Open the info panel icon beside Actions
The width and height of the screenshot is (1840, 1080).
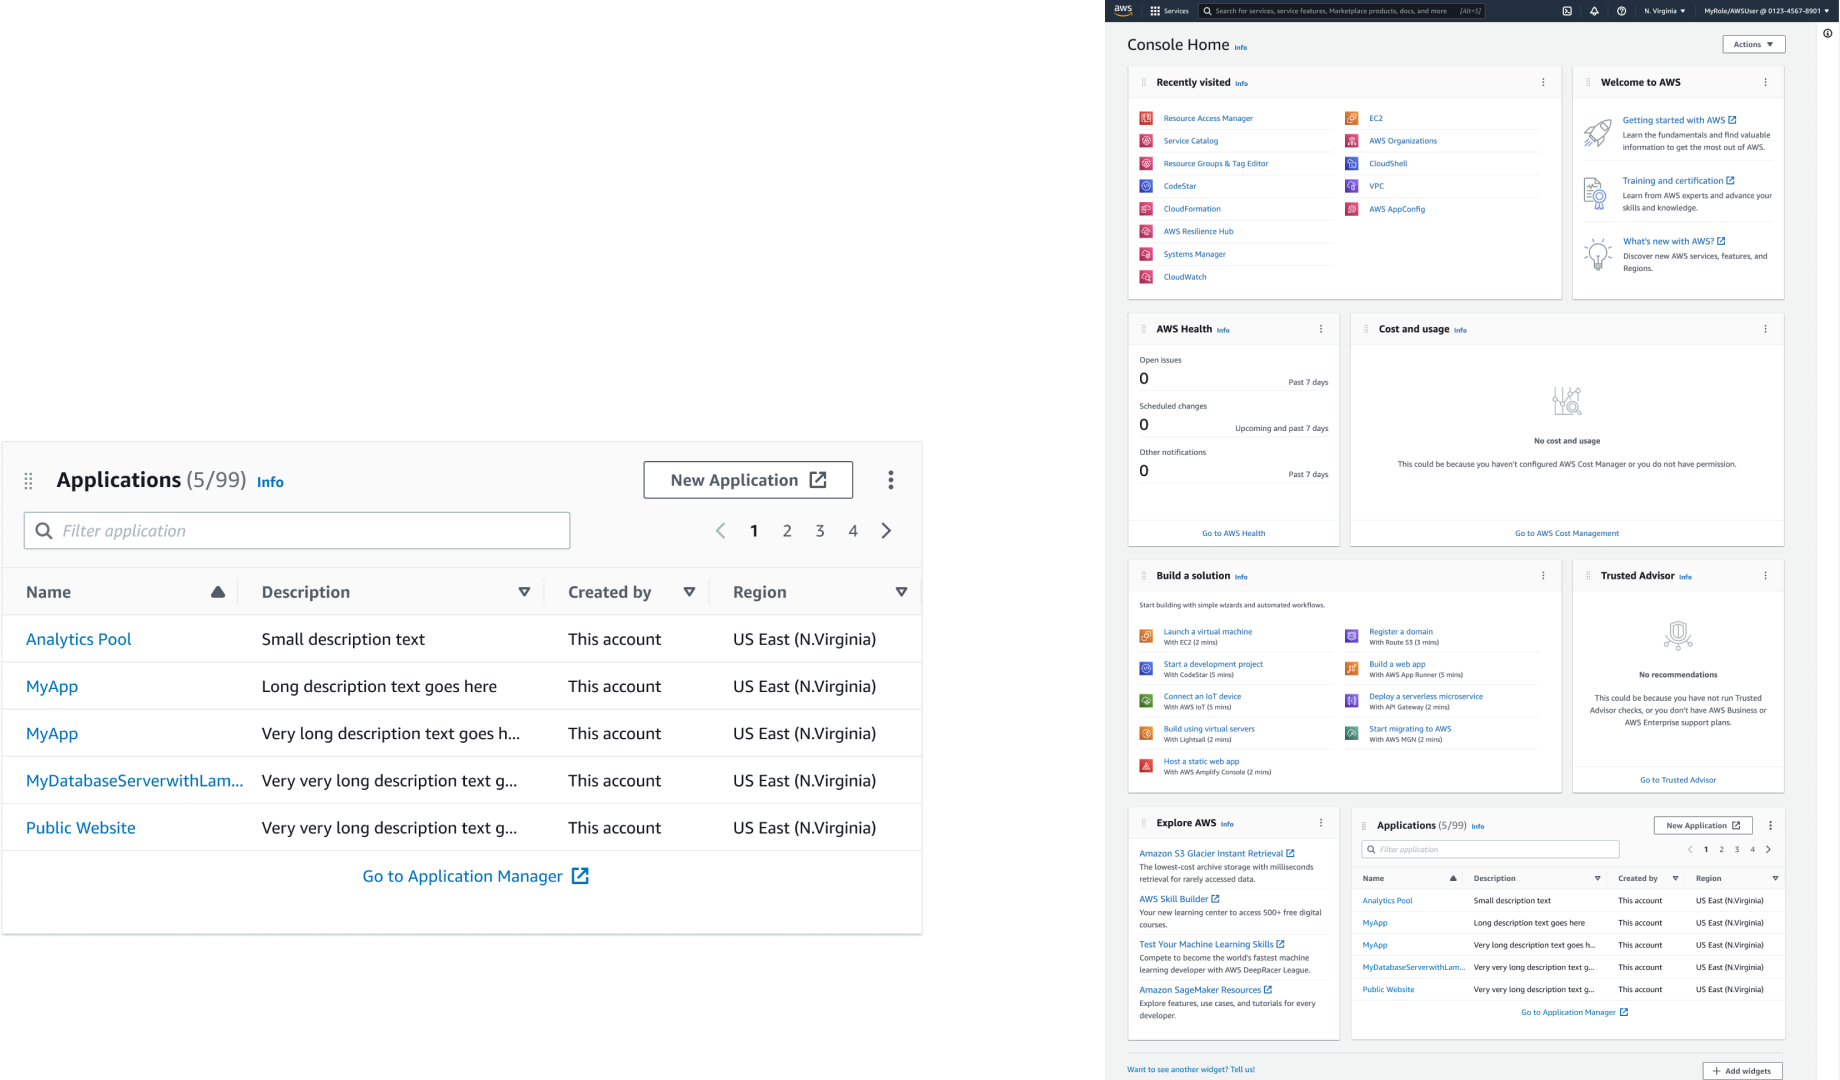click(1827, 33)
